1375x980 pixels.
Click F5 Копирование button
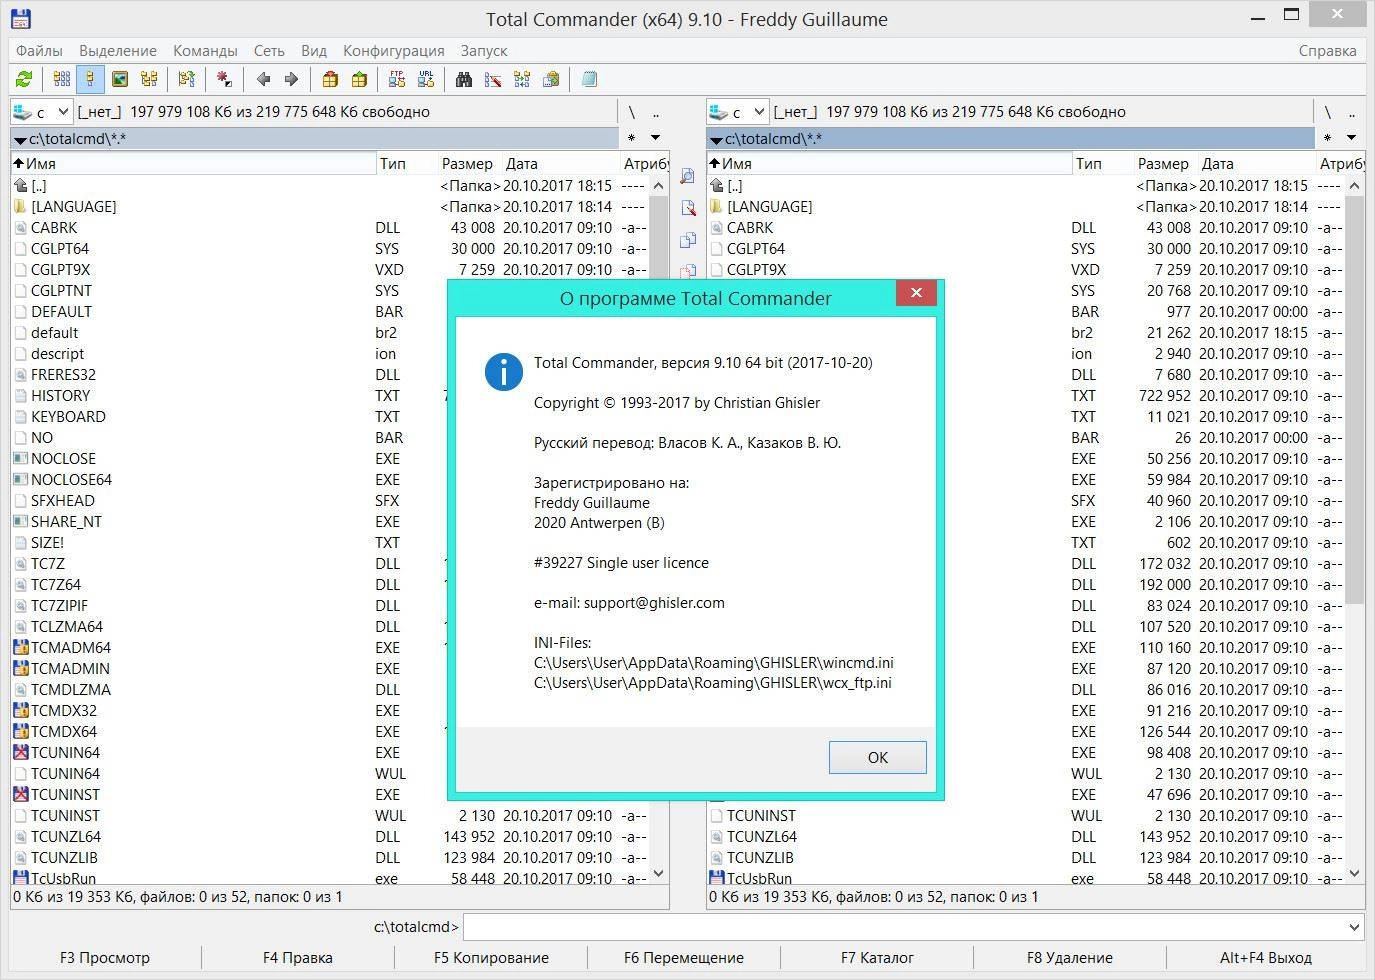point(491,958)
